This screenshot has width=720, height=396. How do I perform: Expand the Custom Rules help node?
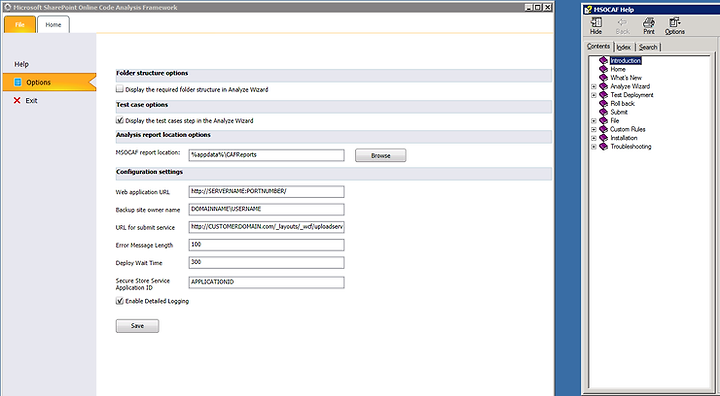pos(594,130)
